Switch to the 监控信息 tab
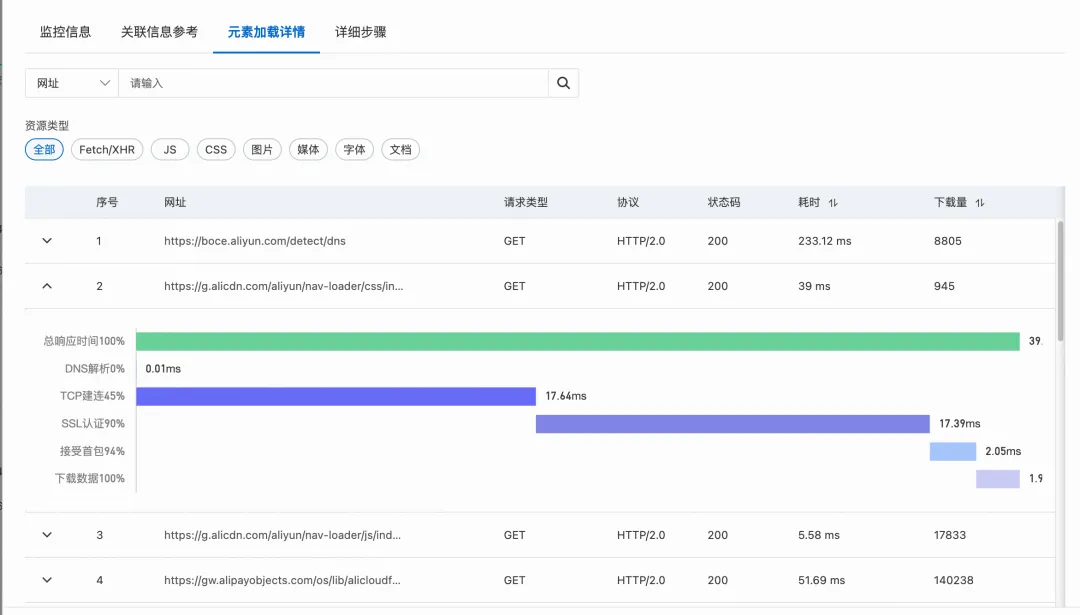 pos(65,32)
